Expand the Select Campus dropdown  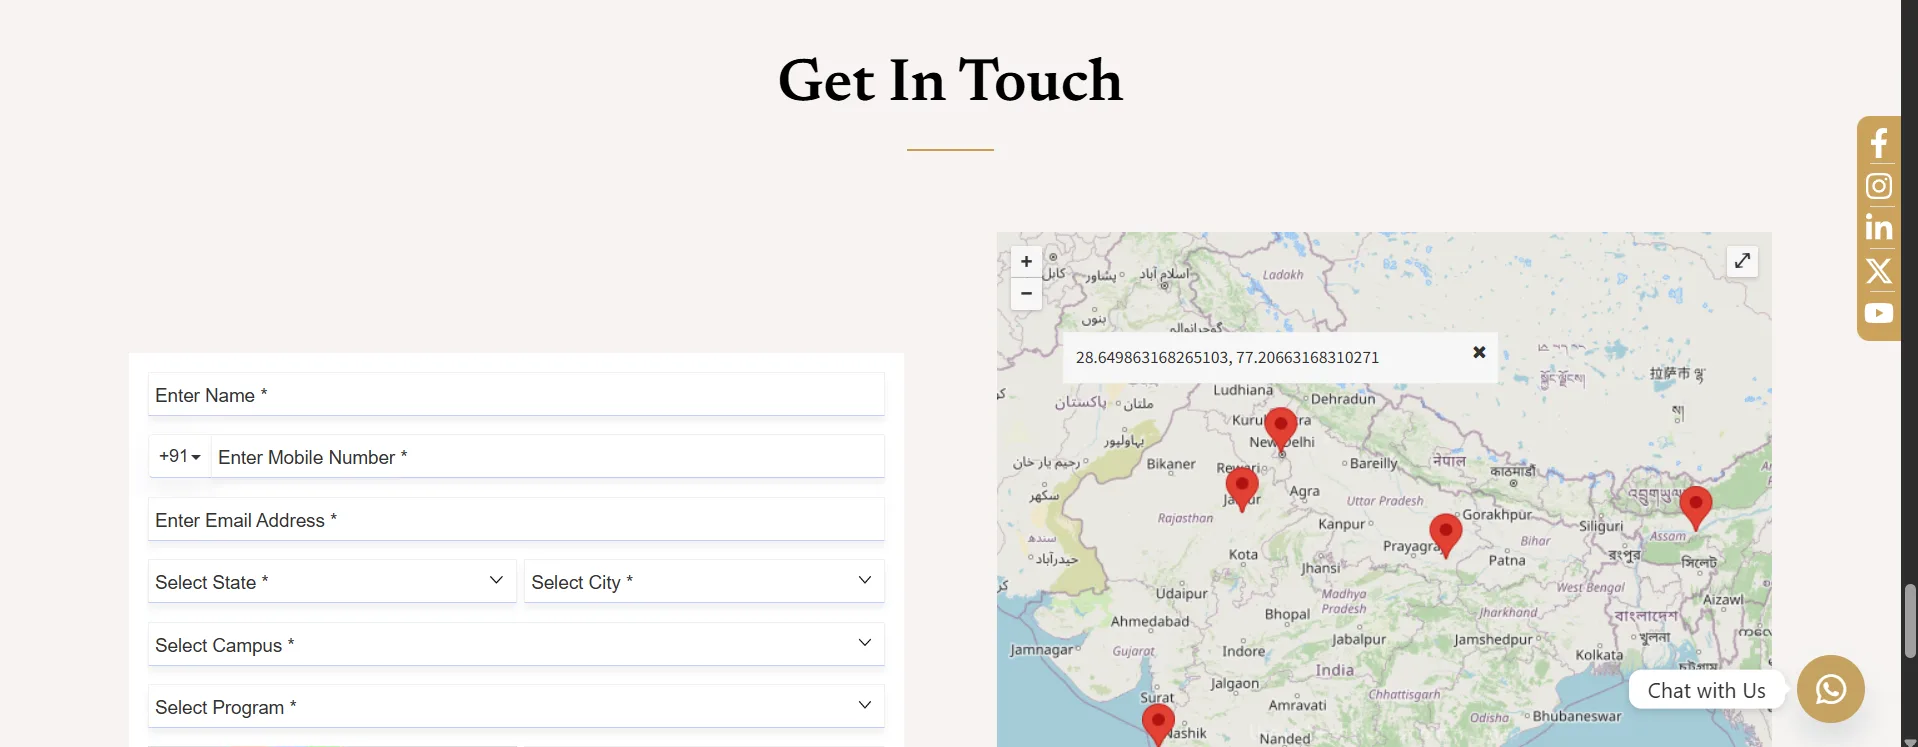(x=516, y=645)
